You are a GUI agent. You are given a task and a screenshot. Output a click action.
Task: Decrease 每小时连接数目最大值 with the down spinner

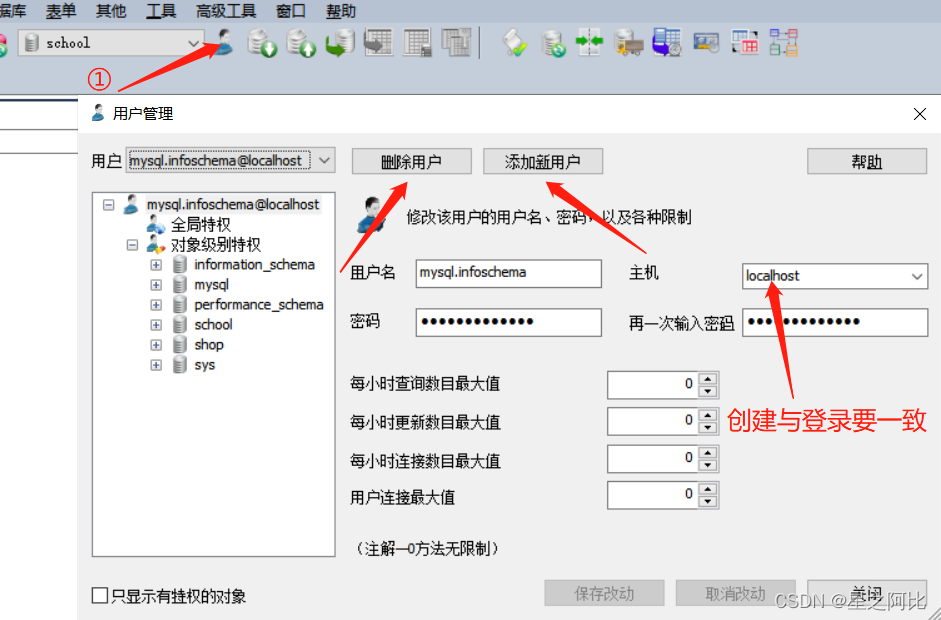point(708,465)
